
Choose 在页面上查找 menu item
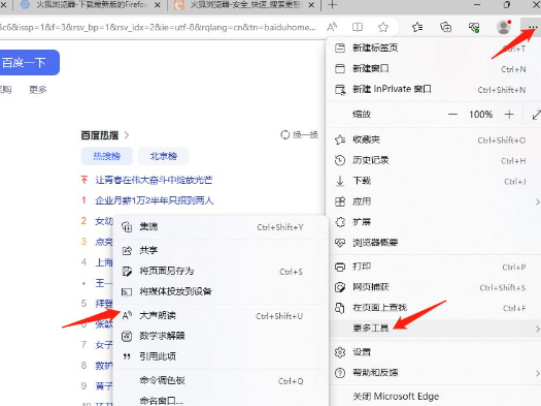tap(433, 308)
